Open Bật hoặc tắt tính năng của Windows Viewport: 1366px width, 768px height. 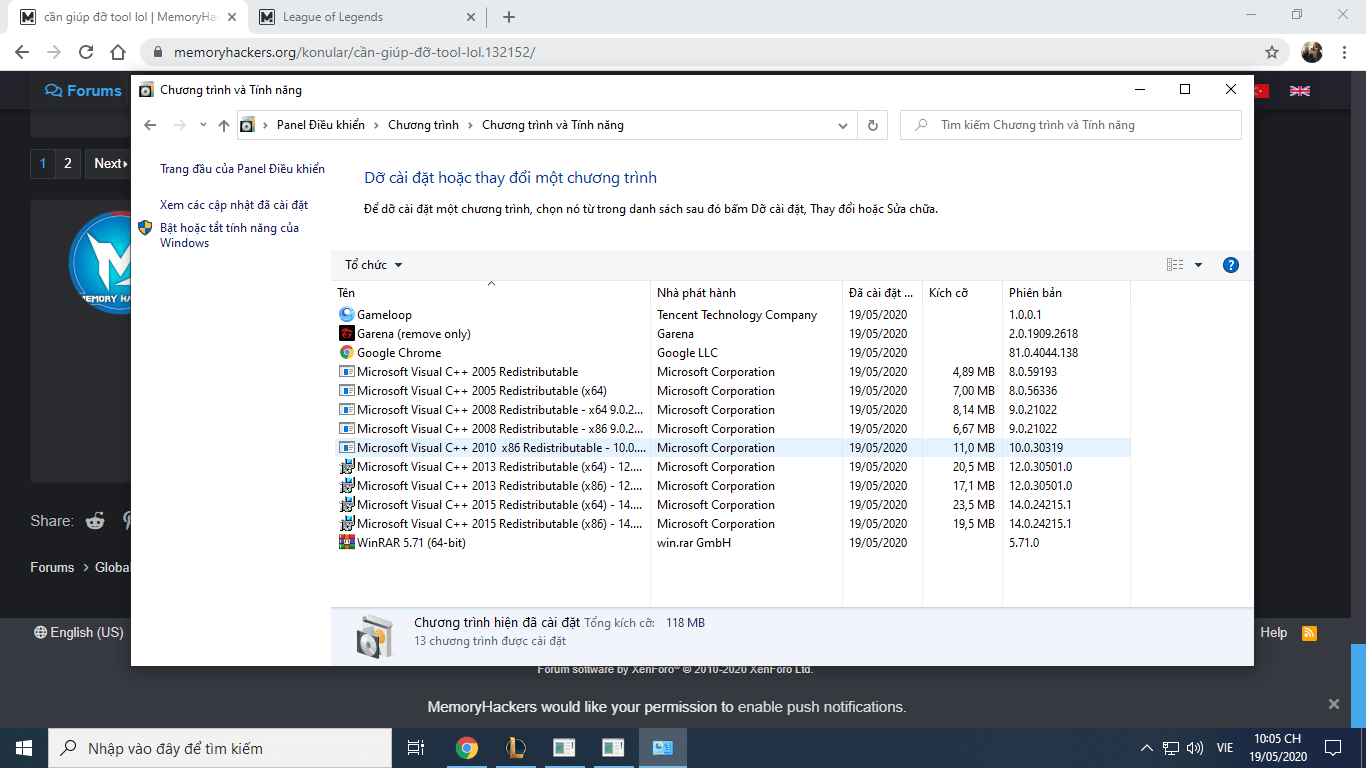[x=229, y=236]
